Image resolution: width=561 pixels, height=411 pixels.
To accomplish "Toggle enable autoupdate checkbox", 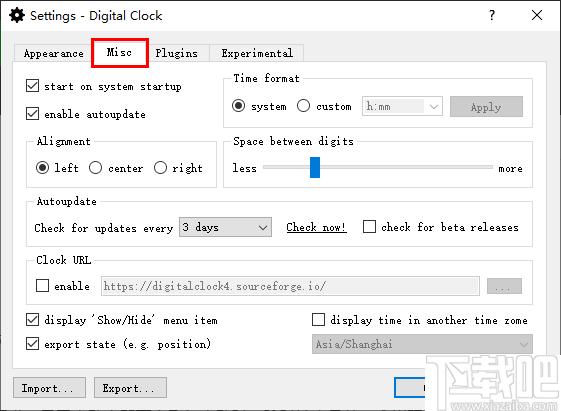I will tap(32, 114).
